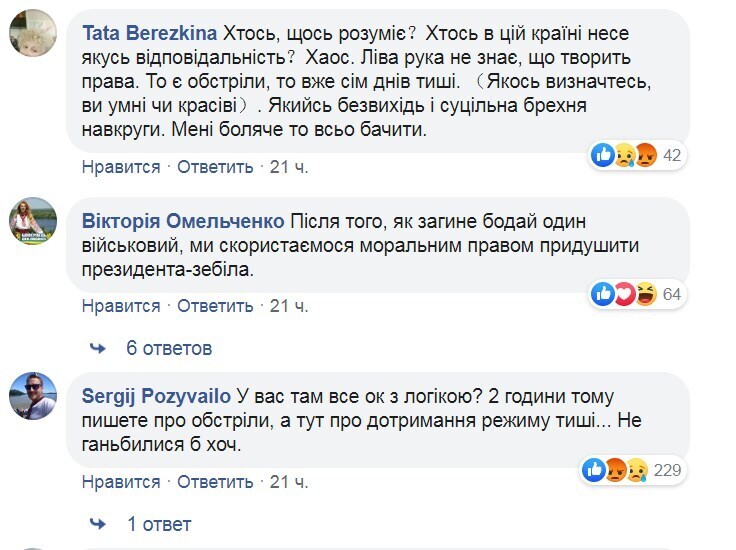Click the reaction icons showing 64 reactions
The width and height of the screenshot is (736, 550).
coord(625,294)
